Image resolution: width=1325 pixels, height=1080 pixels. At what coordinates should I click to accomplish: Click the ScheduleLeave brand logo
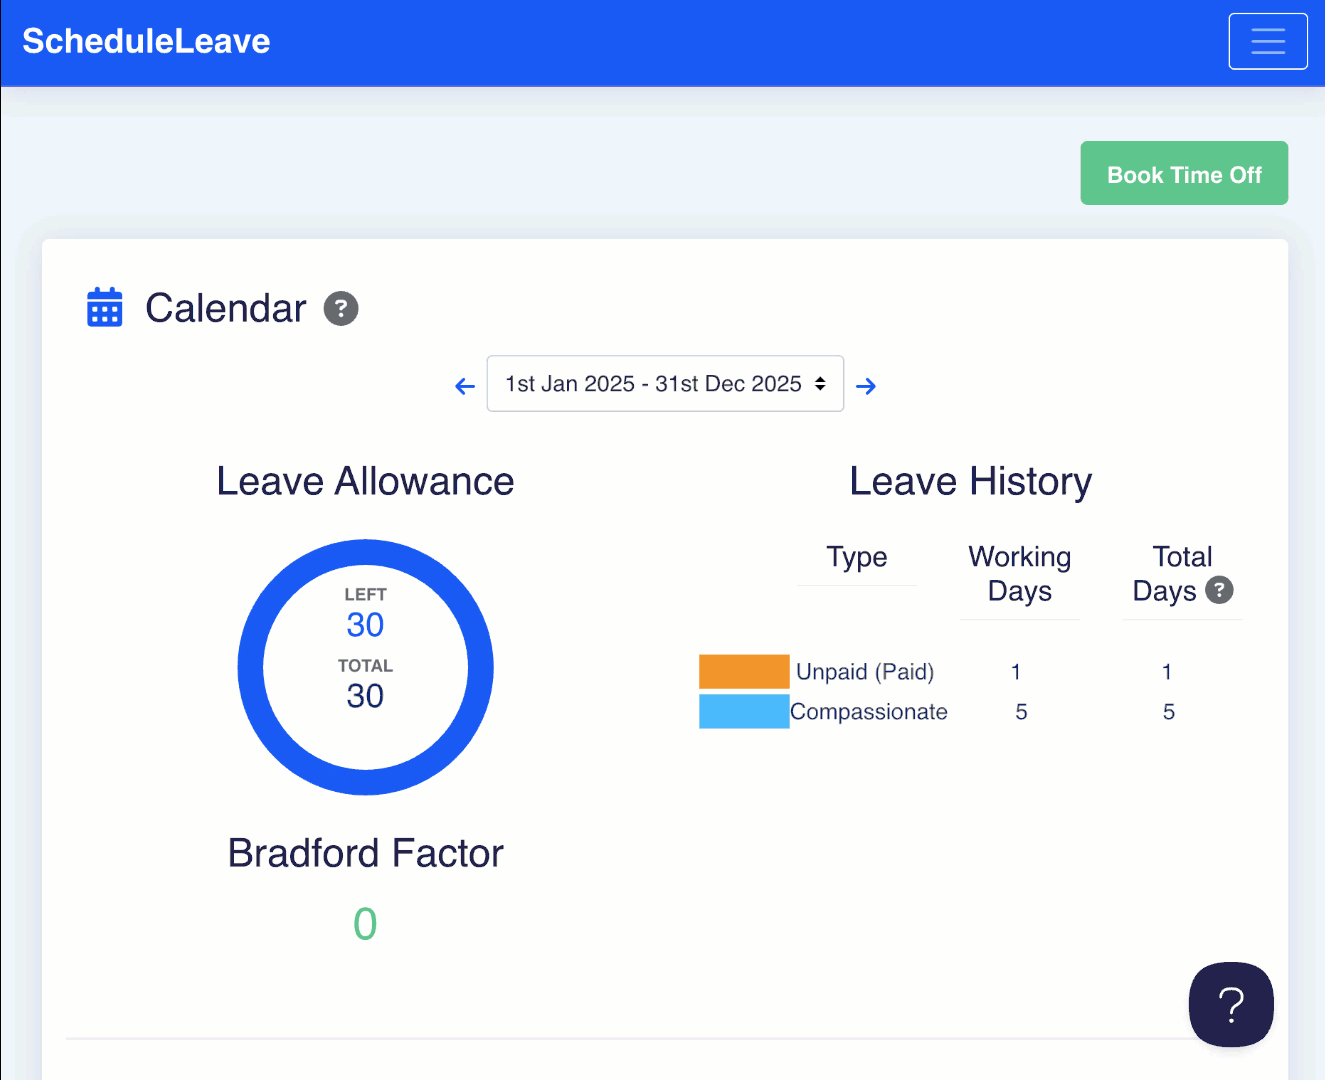click(146, 41)
